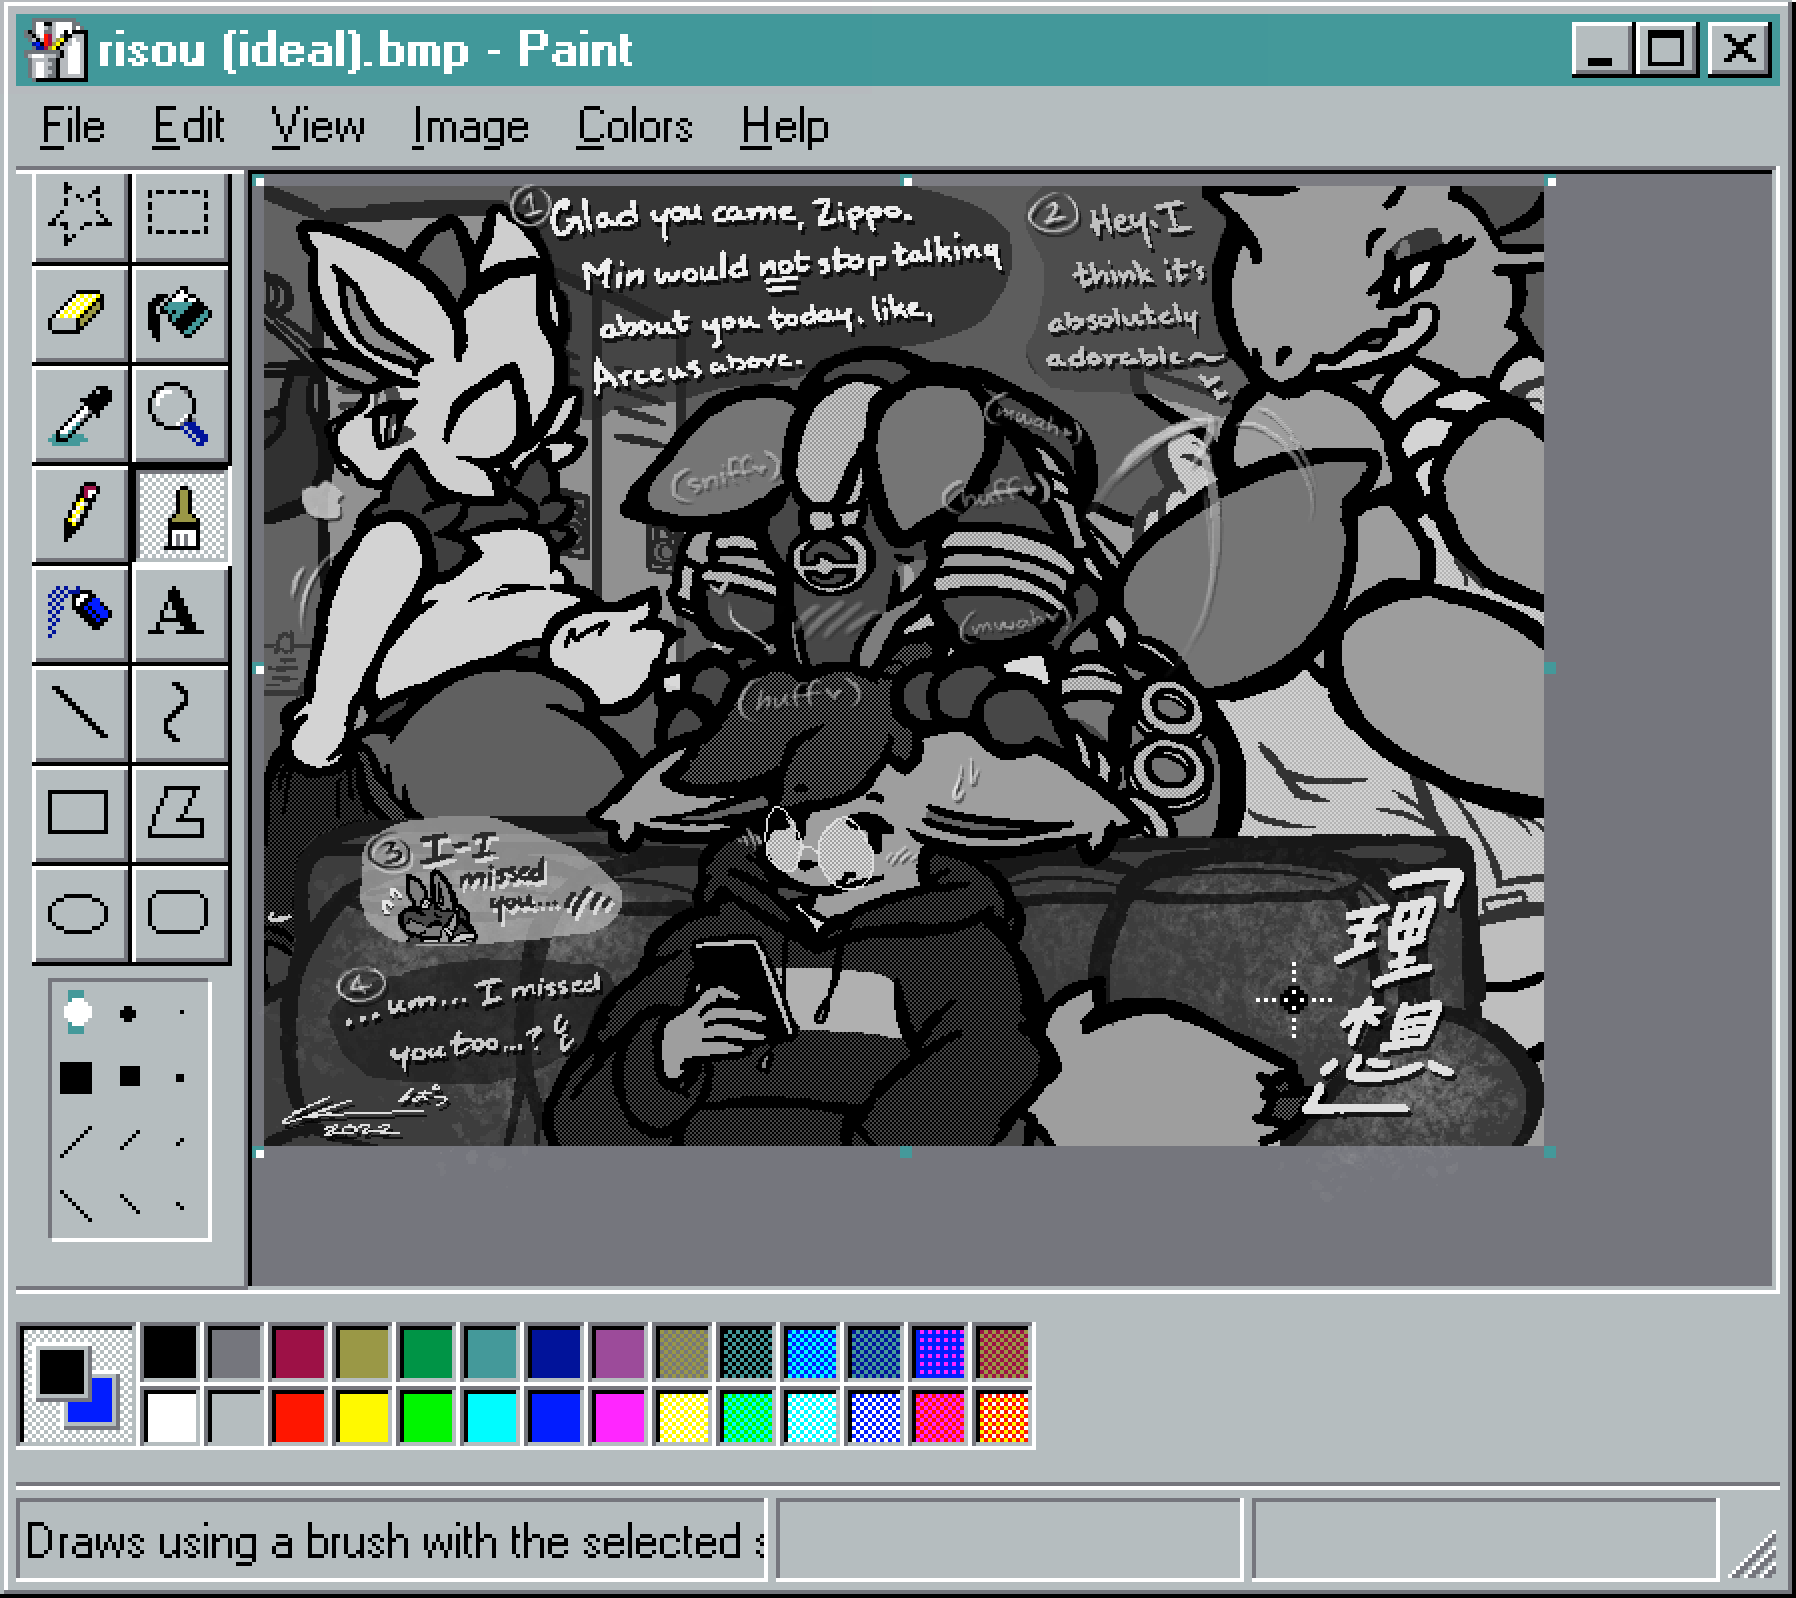Open the Edit menu

189,127
